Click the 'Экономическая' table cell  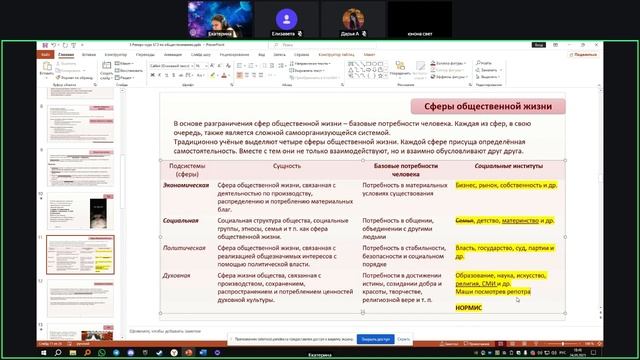click(x=186, y=185)
